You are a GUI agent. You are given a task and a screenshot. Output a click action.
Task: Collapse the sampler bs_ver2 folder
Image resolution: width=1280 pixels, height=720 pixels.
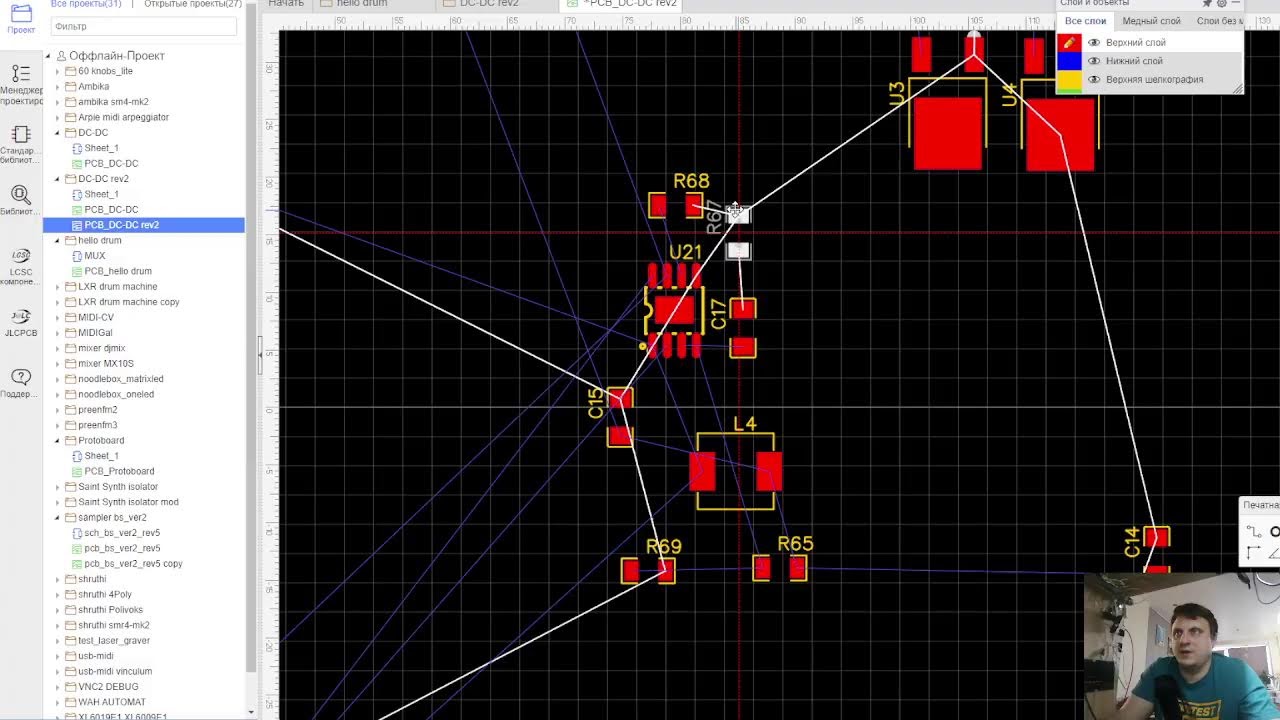pyautogui.click(x=57, y=518)
